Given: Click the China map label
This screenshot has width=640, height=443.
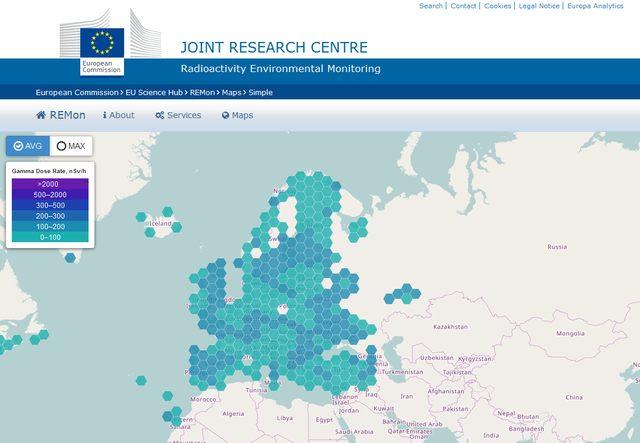Looking at the screenshot, I should (x=574, y=397).
